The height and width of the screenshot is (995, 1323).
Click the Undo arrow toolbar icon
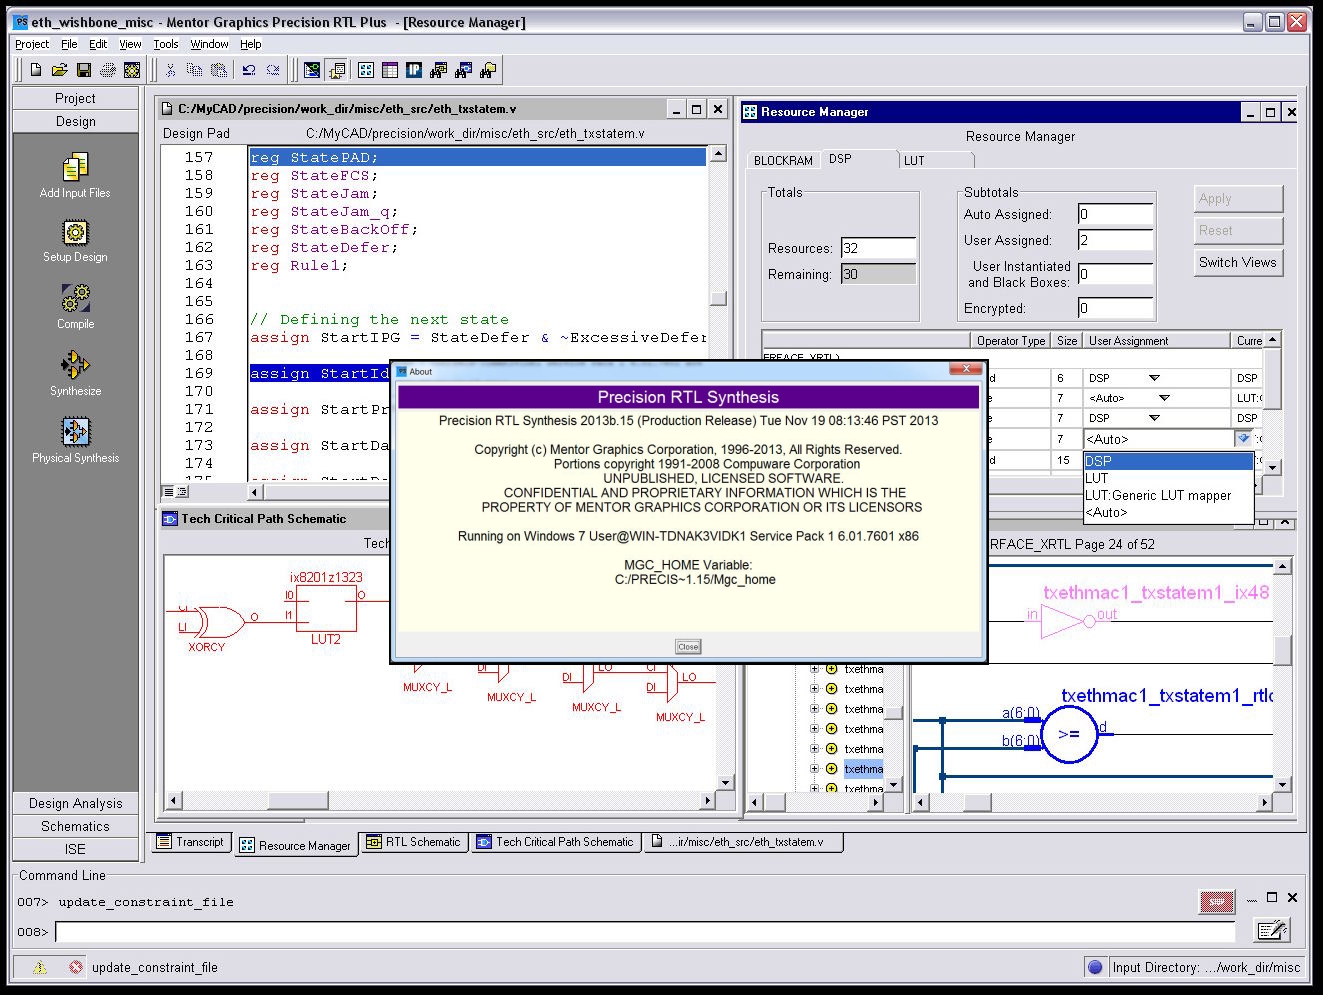[x=248, y=70]
